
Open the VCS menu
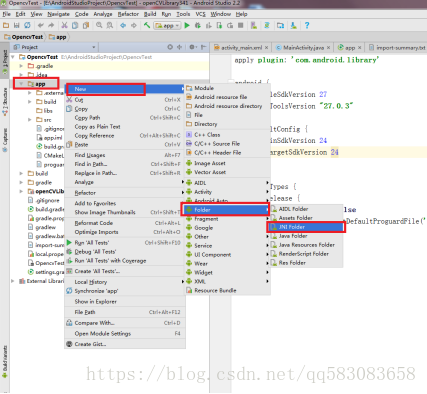(x=200, y=14)
